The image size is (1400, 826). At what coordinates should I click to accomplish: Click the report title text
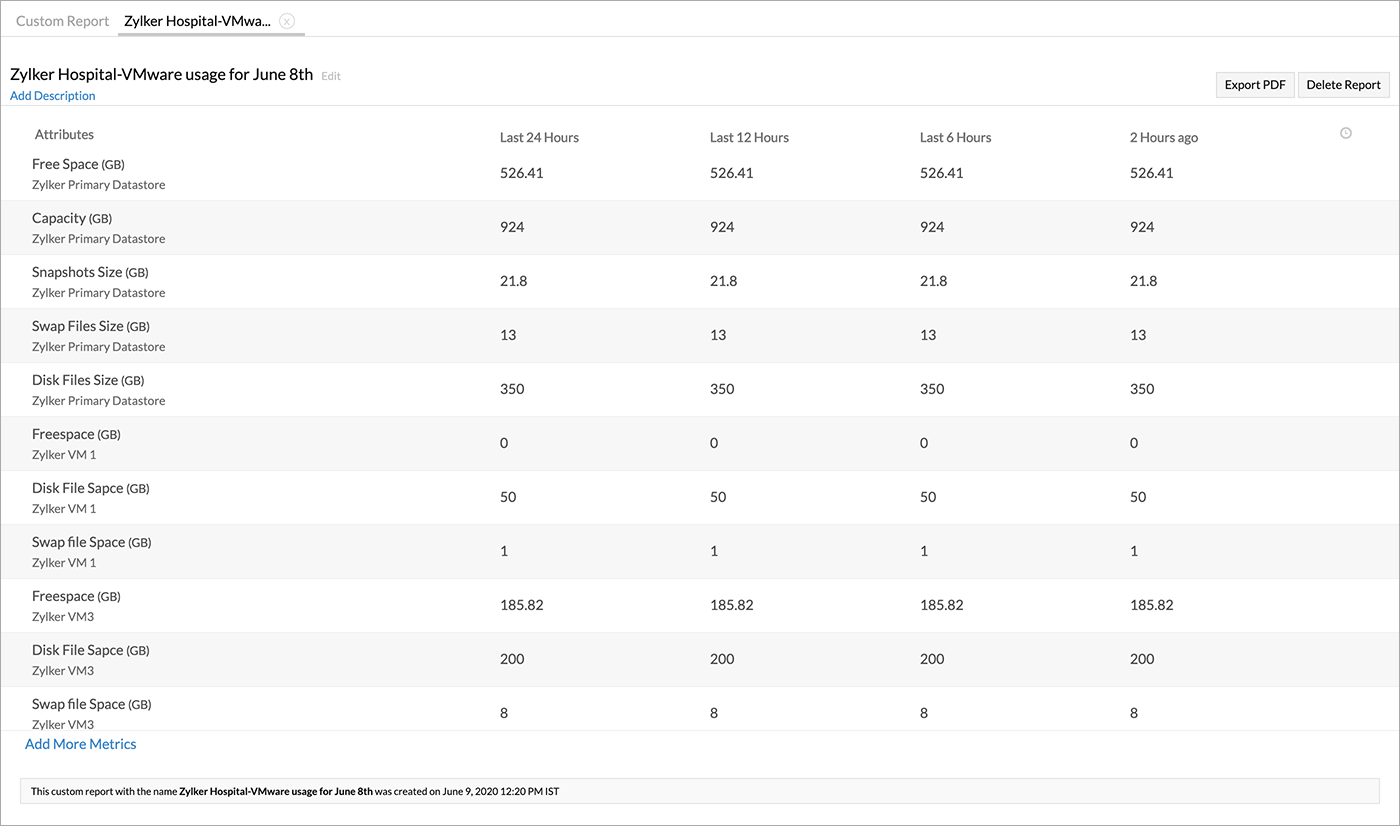tap(161, 74)
